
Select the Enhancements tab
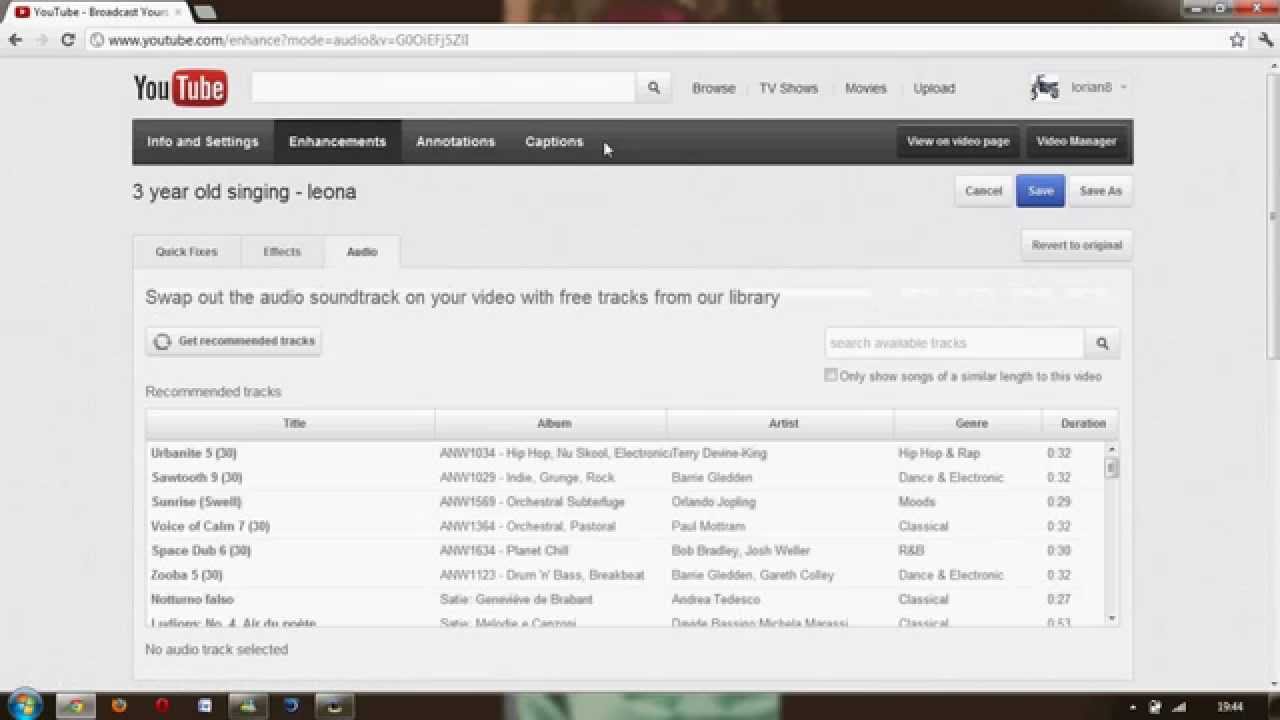(337, 142)
